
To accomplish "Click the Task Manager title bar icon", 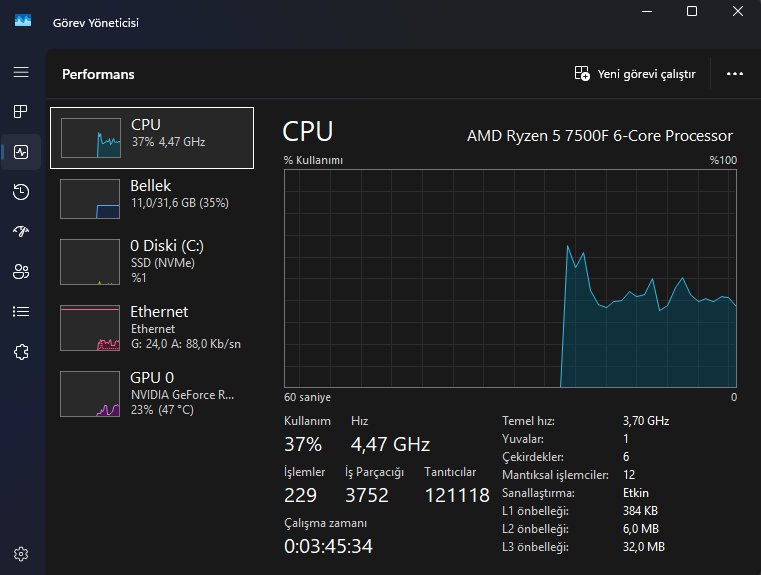I will (x=23, y=22).
